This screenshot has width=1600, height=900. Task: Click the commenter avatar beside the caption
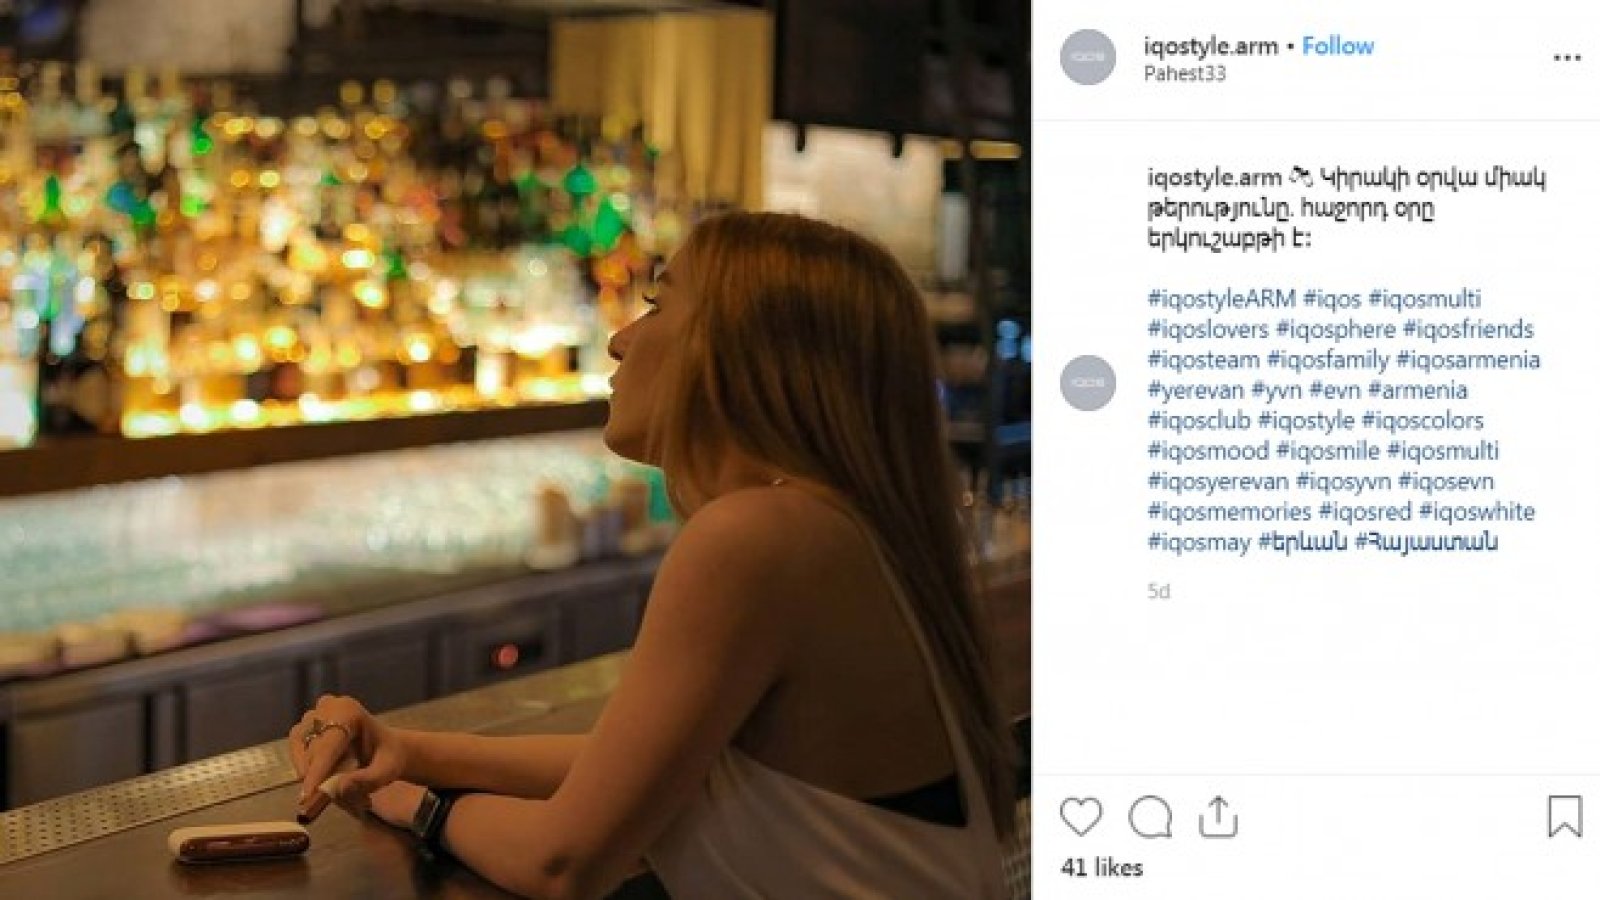1088,383
